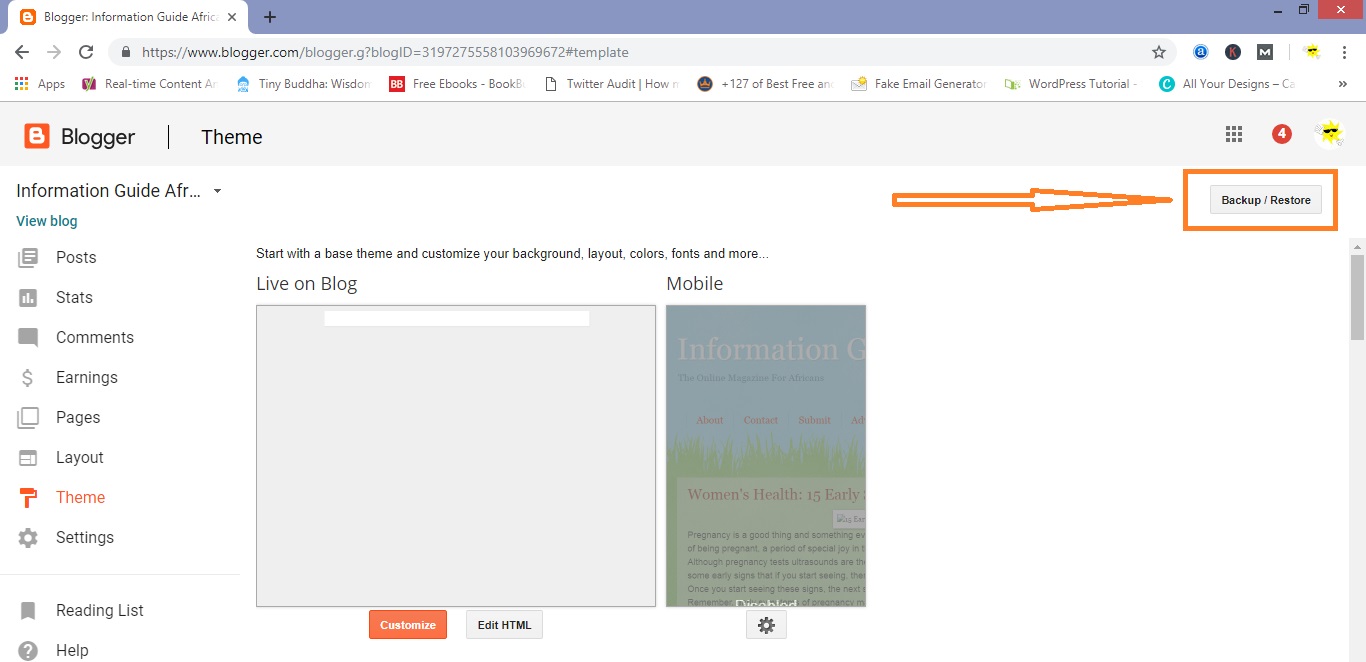Screen dimensions: 1366x662
Task: Open the Posts section
Action: 76,258
